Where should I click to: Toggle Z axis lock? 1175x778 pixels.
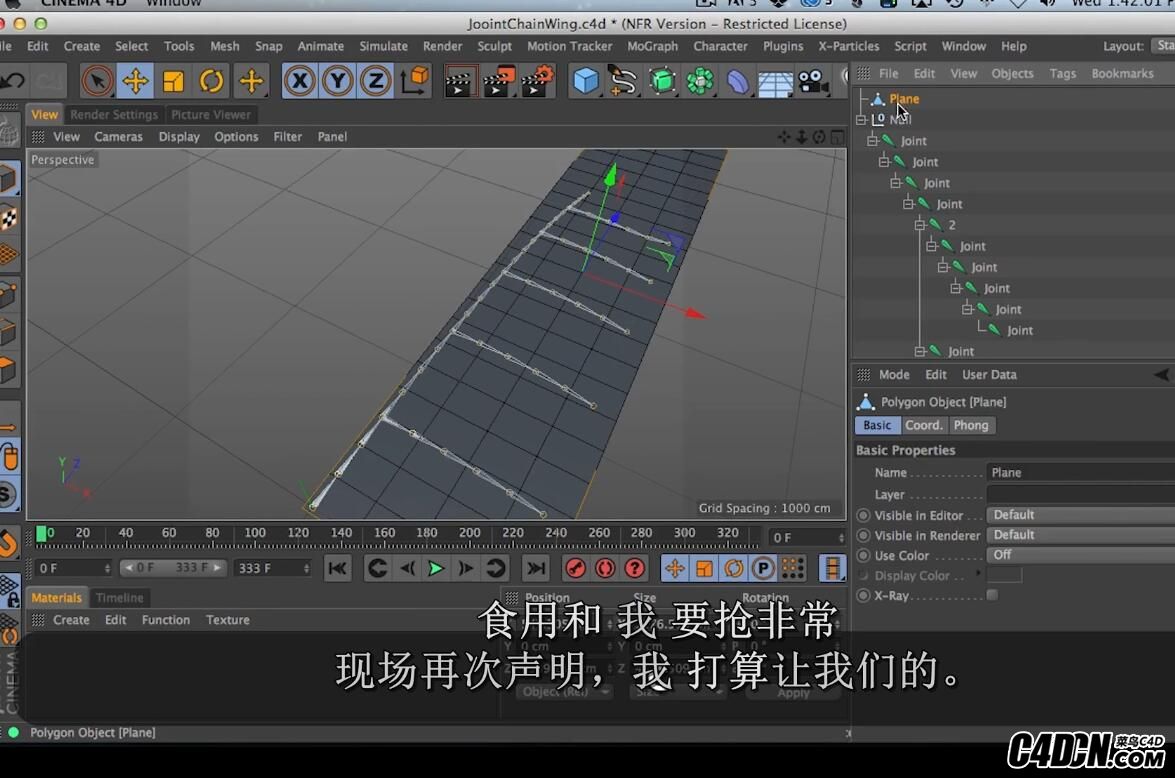(375, 80)
